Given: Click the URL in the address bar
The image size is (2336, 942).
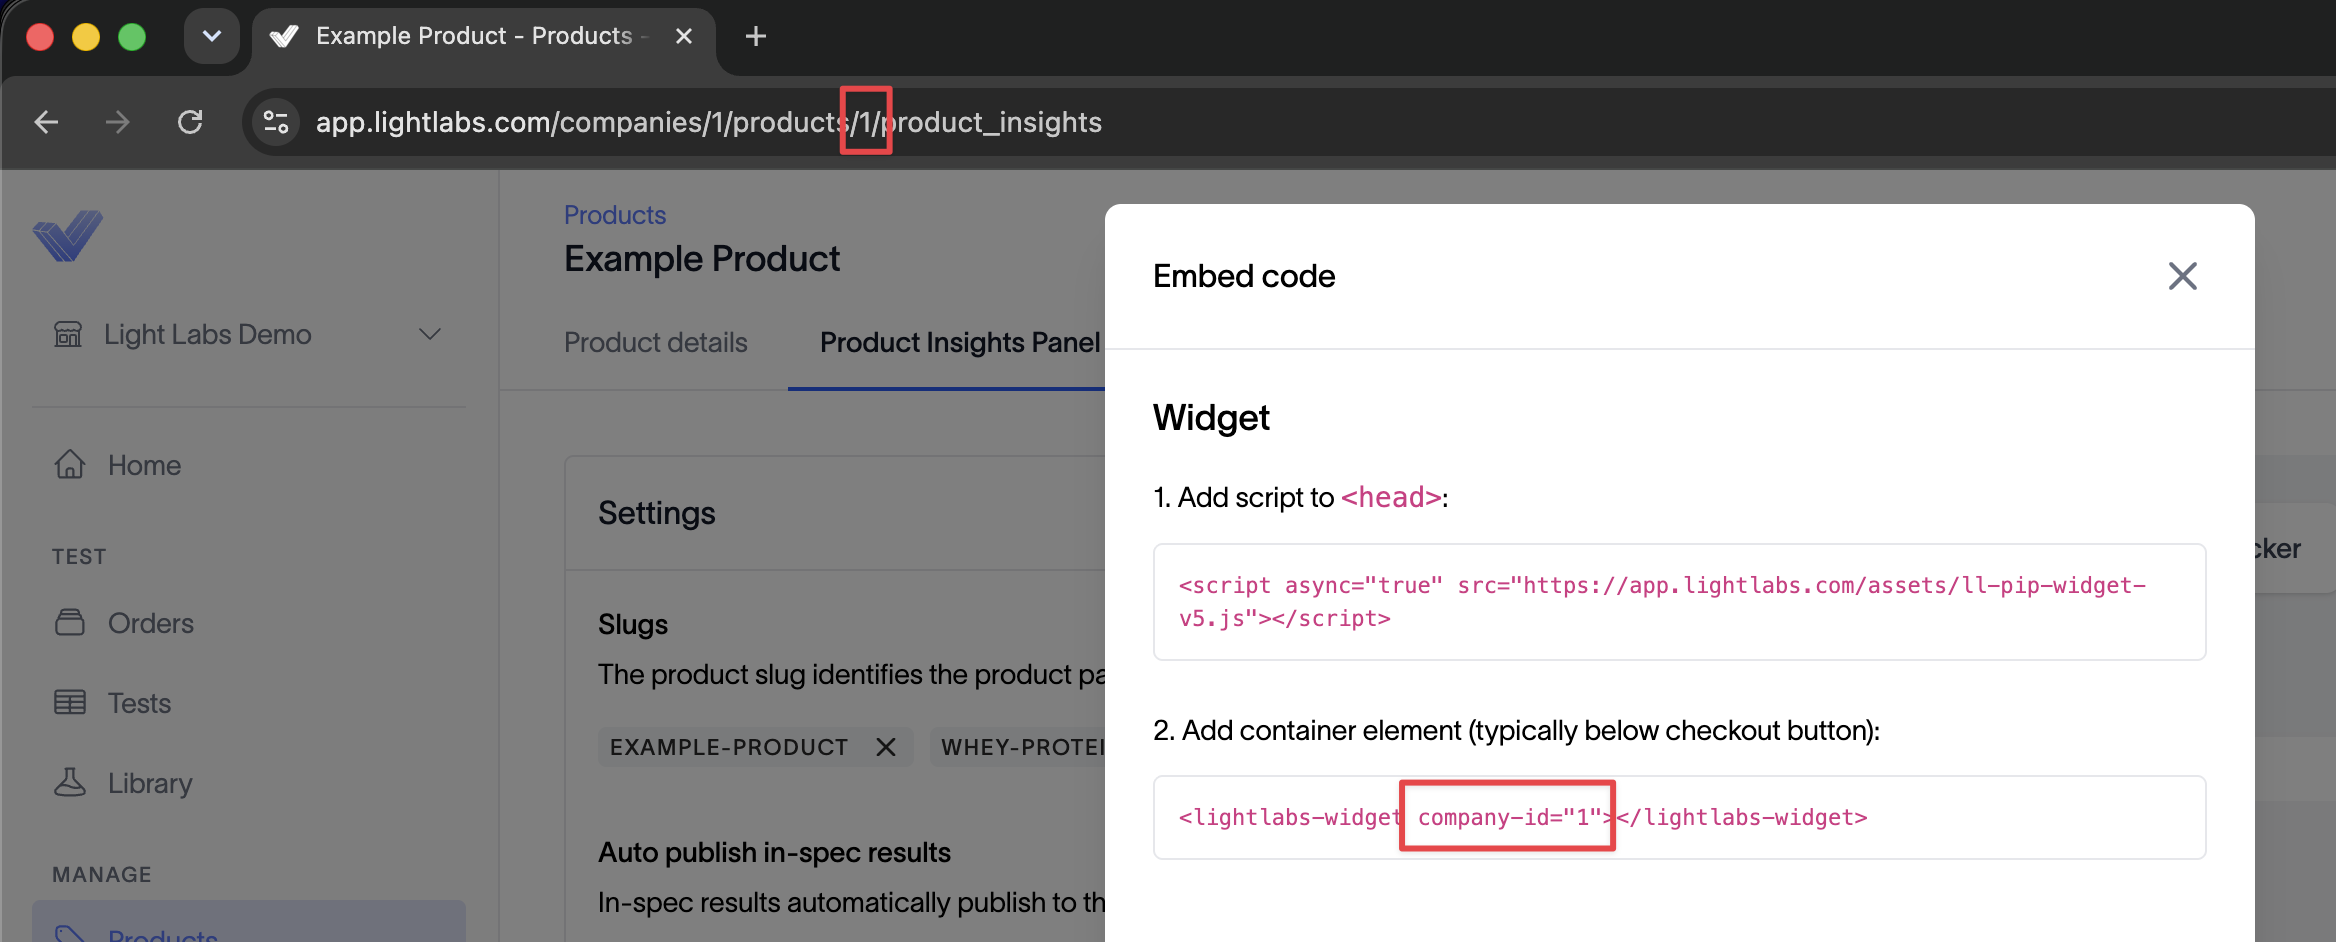Looking at the screenshot, I should point(708,122).
